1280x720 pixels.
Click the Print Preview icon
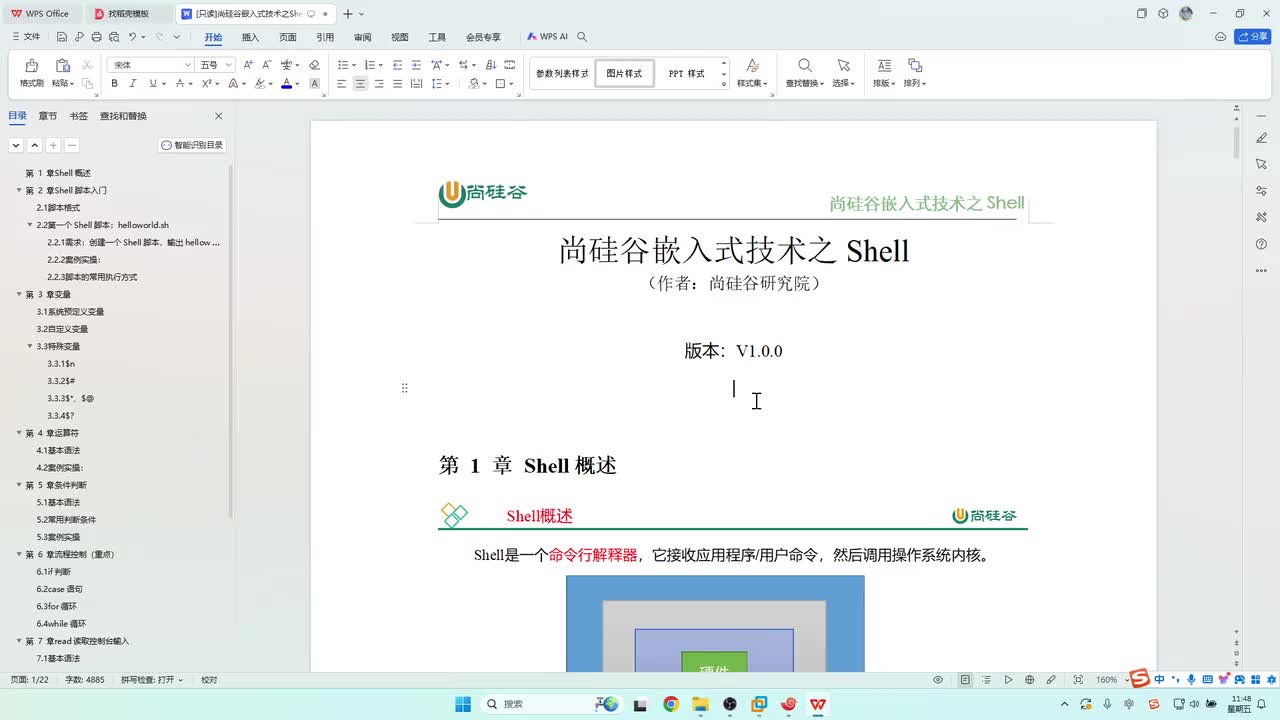pos(113,37)
